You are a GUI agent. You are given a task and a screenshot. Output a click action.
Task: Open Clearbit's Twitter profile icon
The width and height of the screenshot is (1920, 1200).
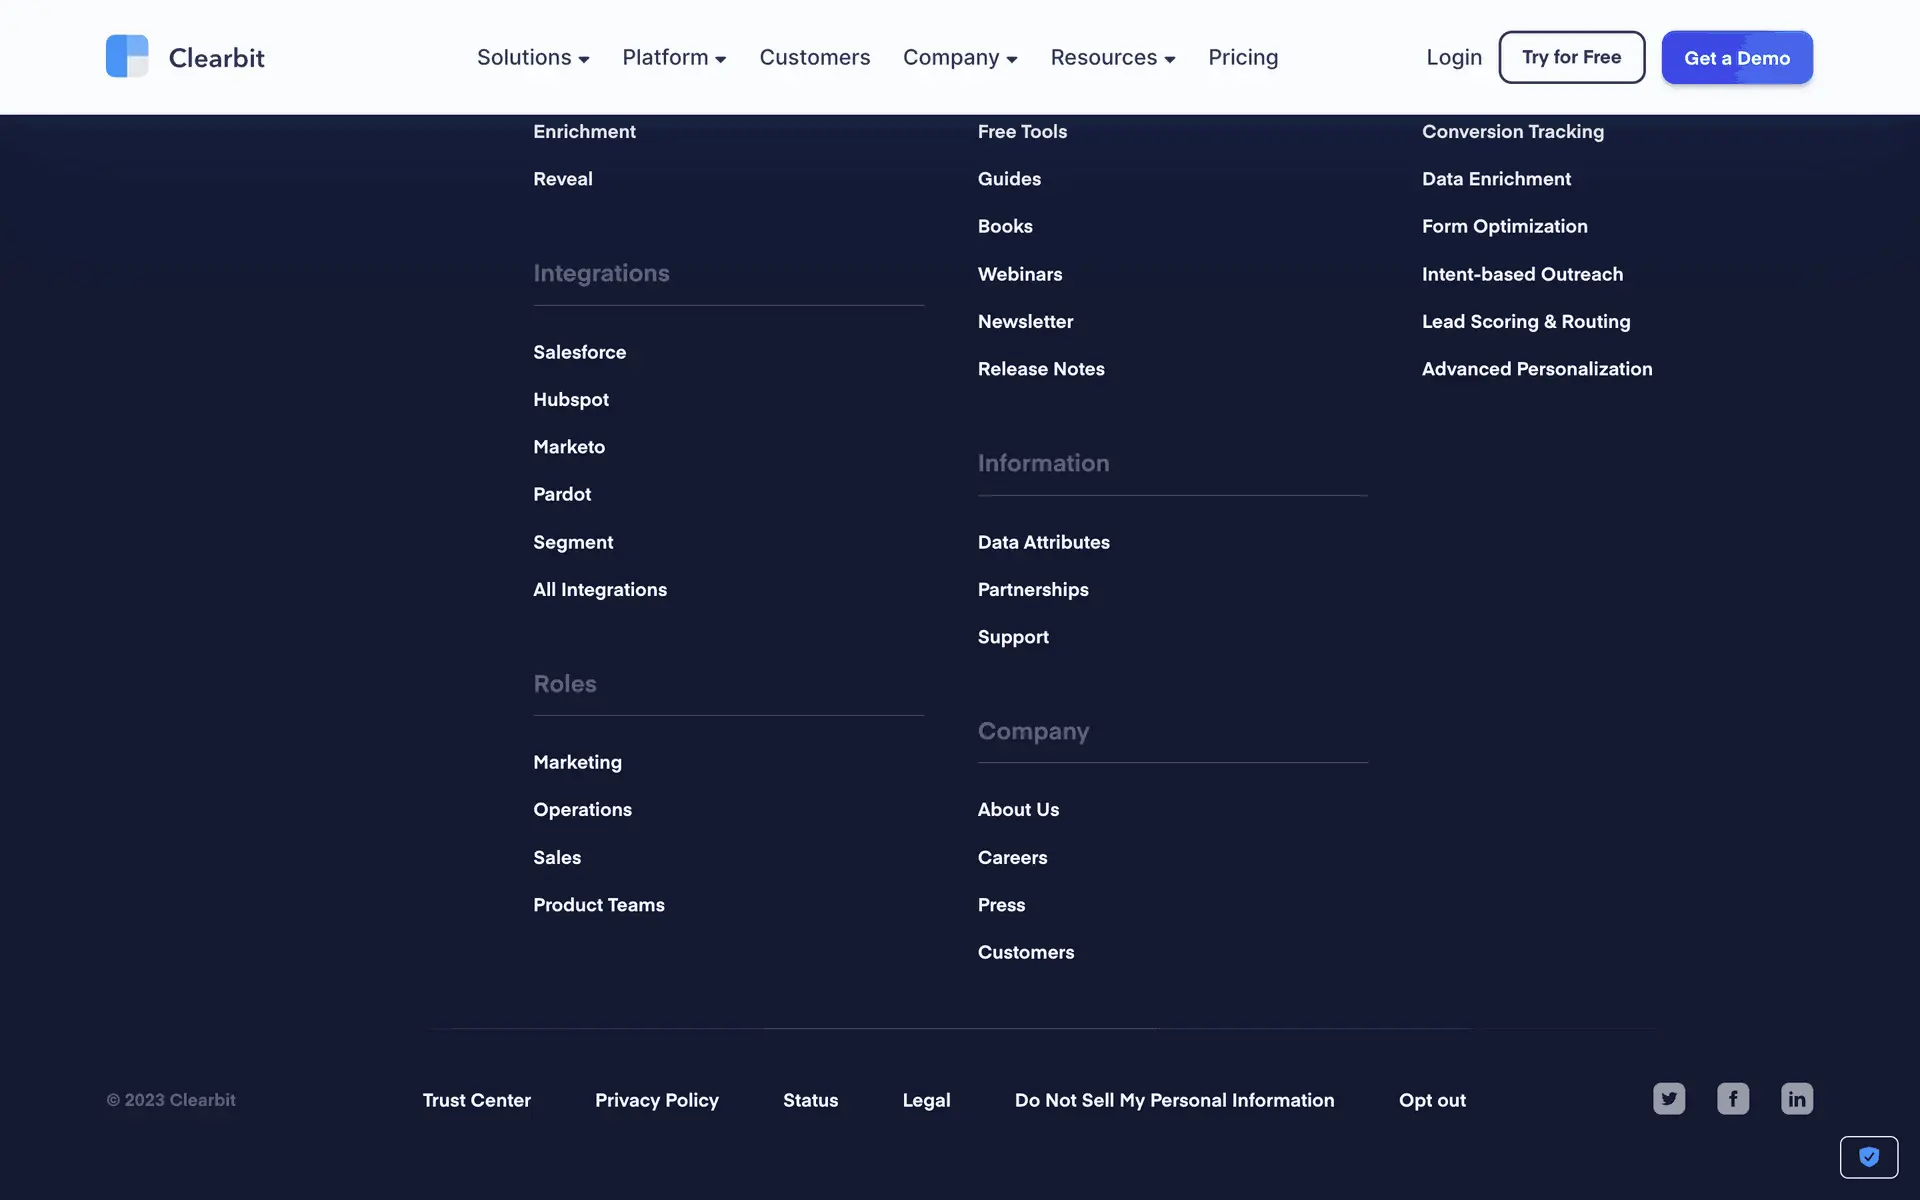pos(1669,1099)
